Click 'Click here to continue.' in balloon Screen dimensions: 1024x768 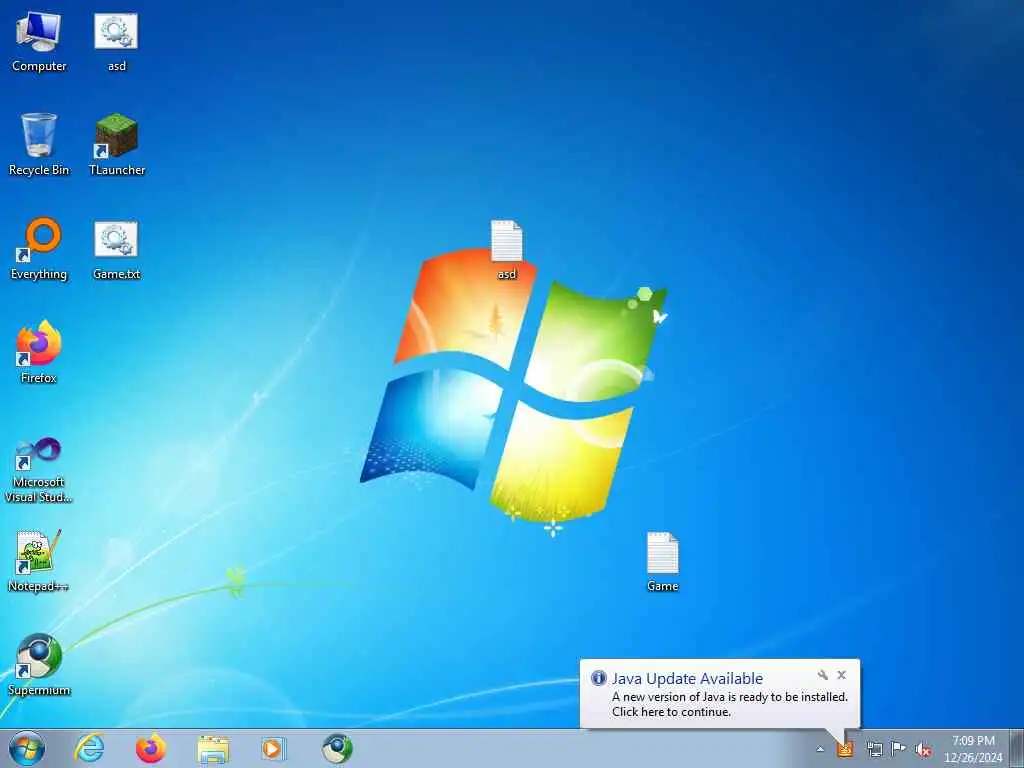coord(671,712)
